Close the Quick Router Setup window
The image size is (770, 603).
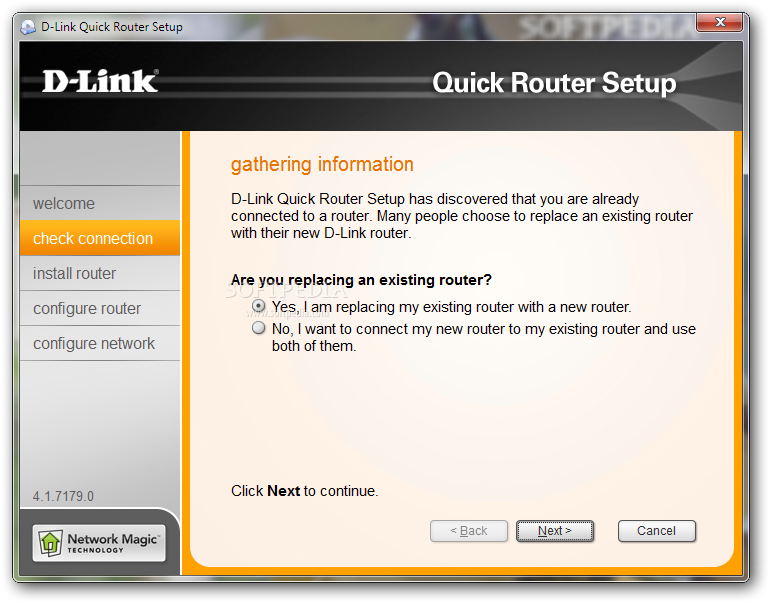tap(719, 22)
